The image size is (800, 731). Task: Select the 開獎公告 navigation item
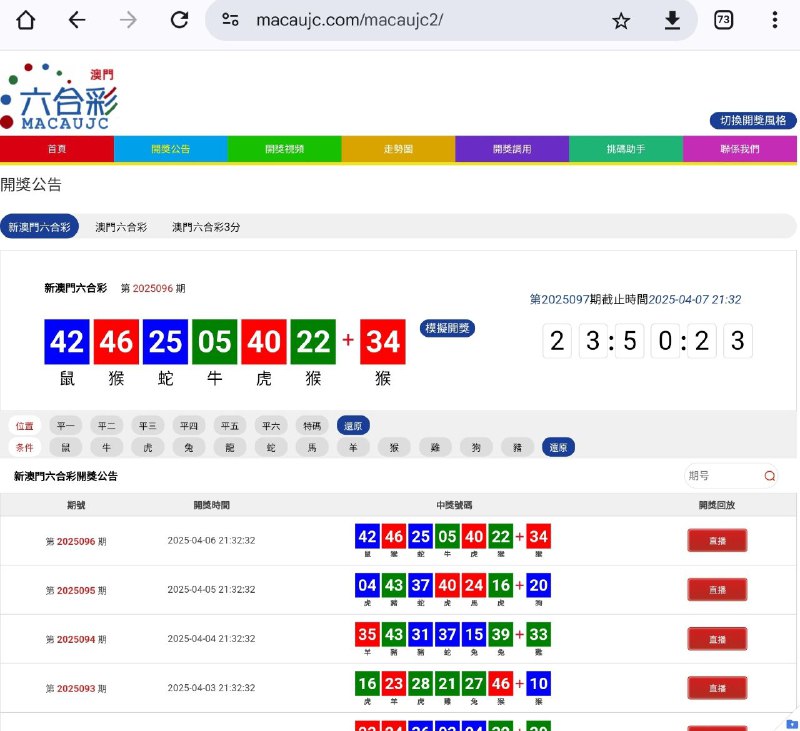[x=170, y=149]
